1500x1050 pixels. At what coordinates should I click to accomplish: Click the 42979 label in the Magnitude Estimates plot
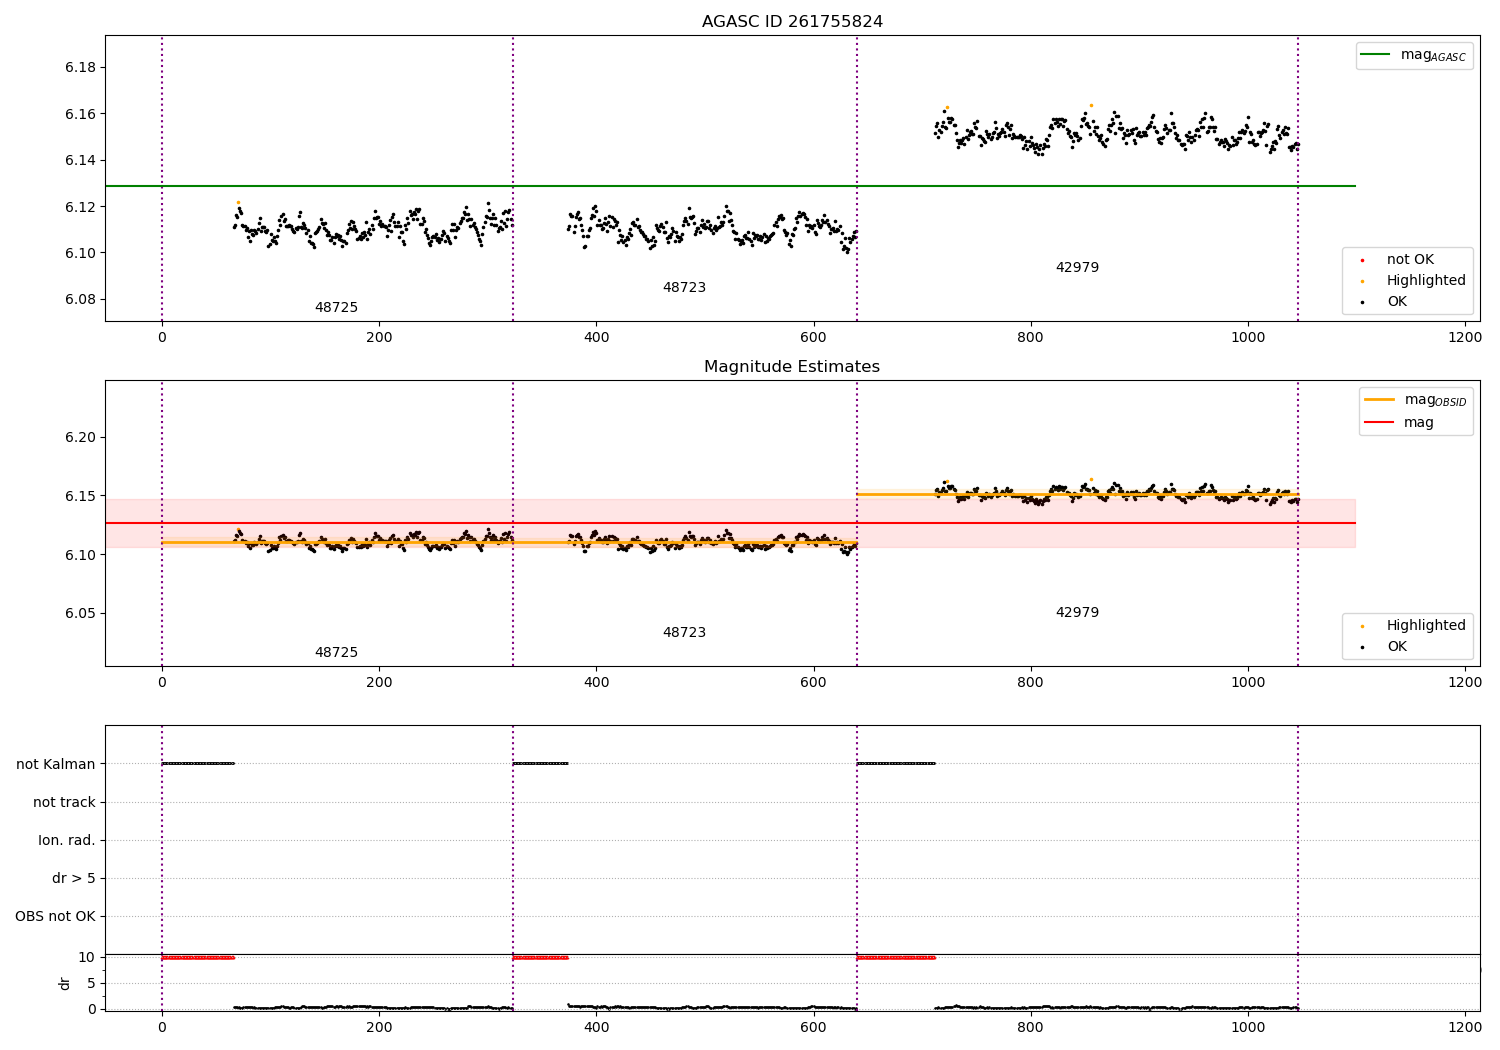click(x=1077, y=613)
